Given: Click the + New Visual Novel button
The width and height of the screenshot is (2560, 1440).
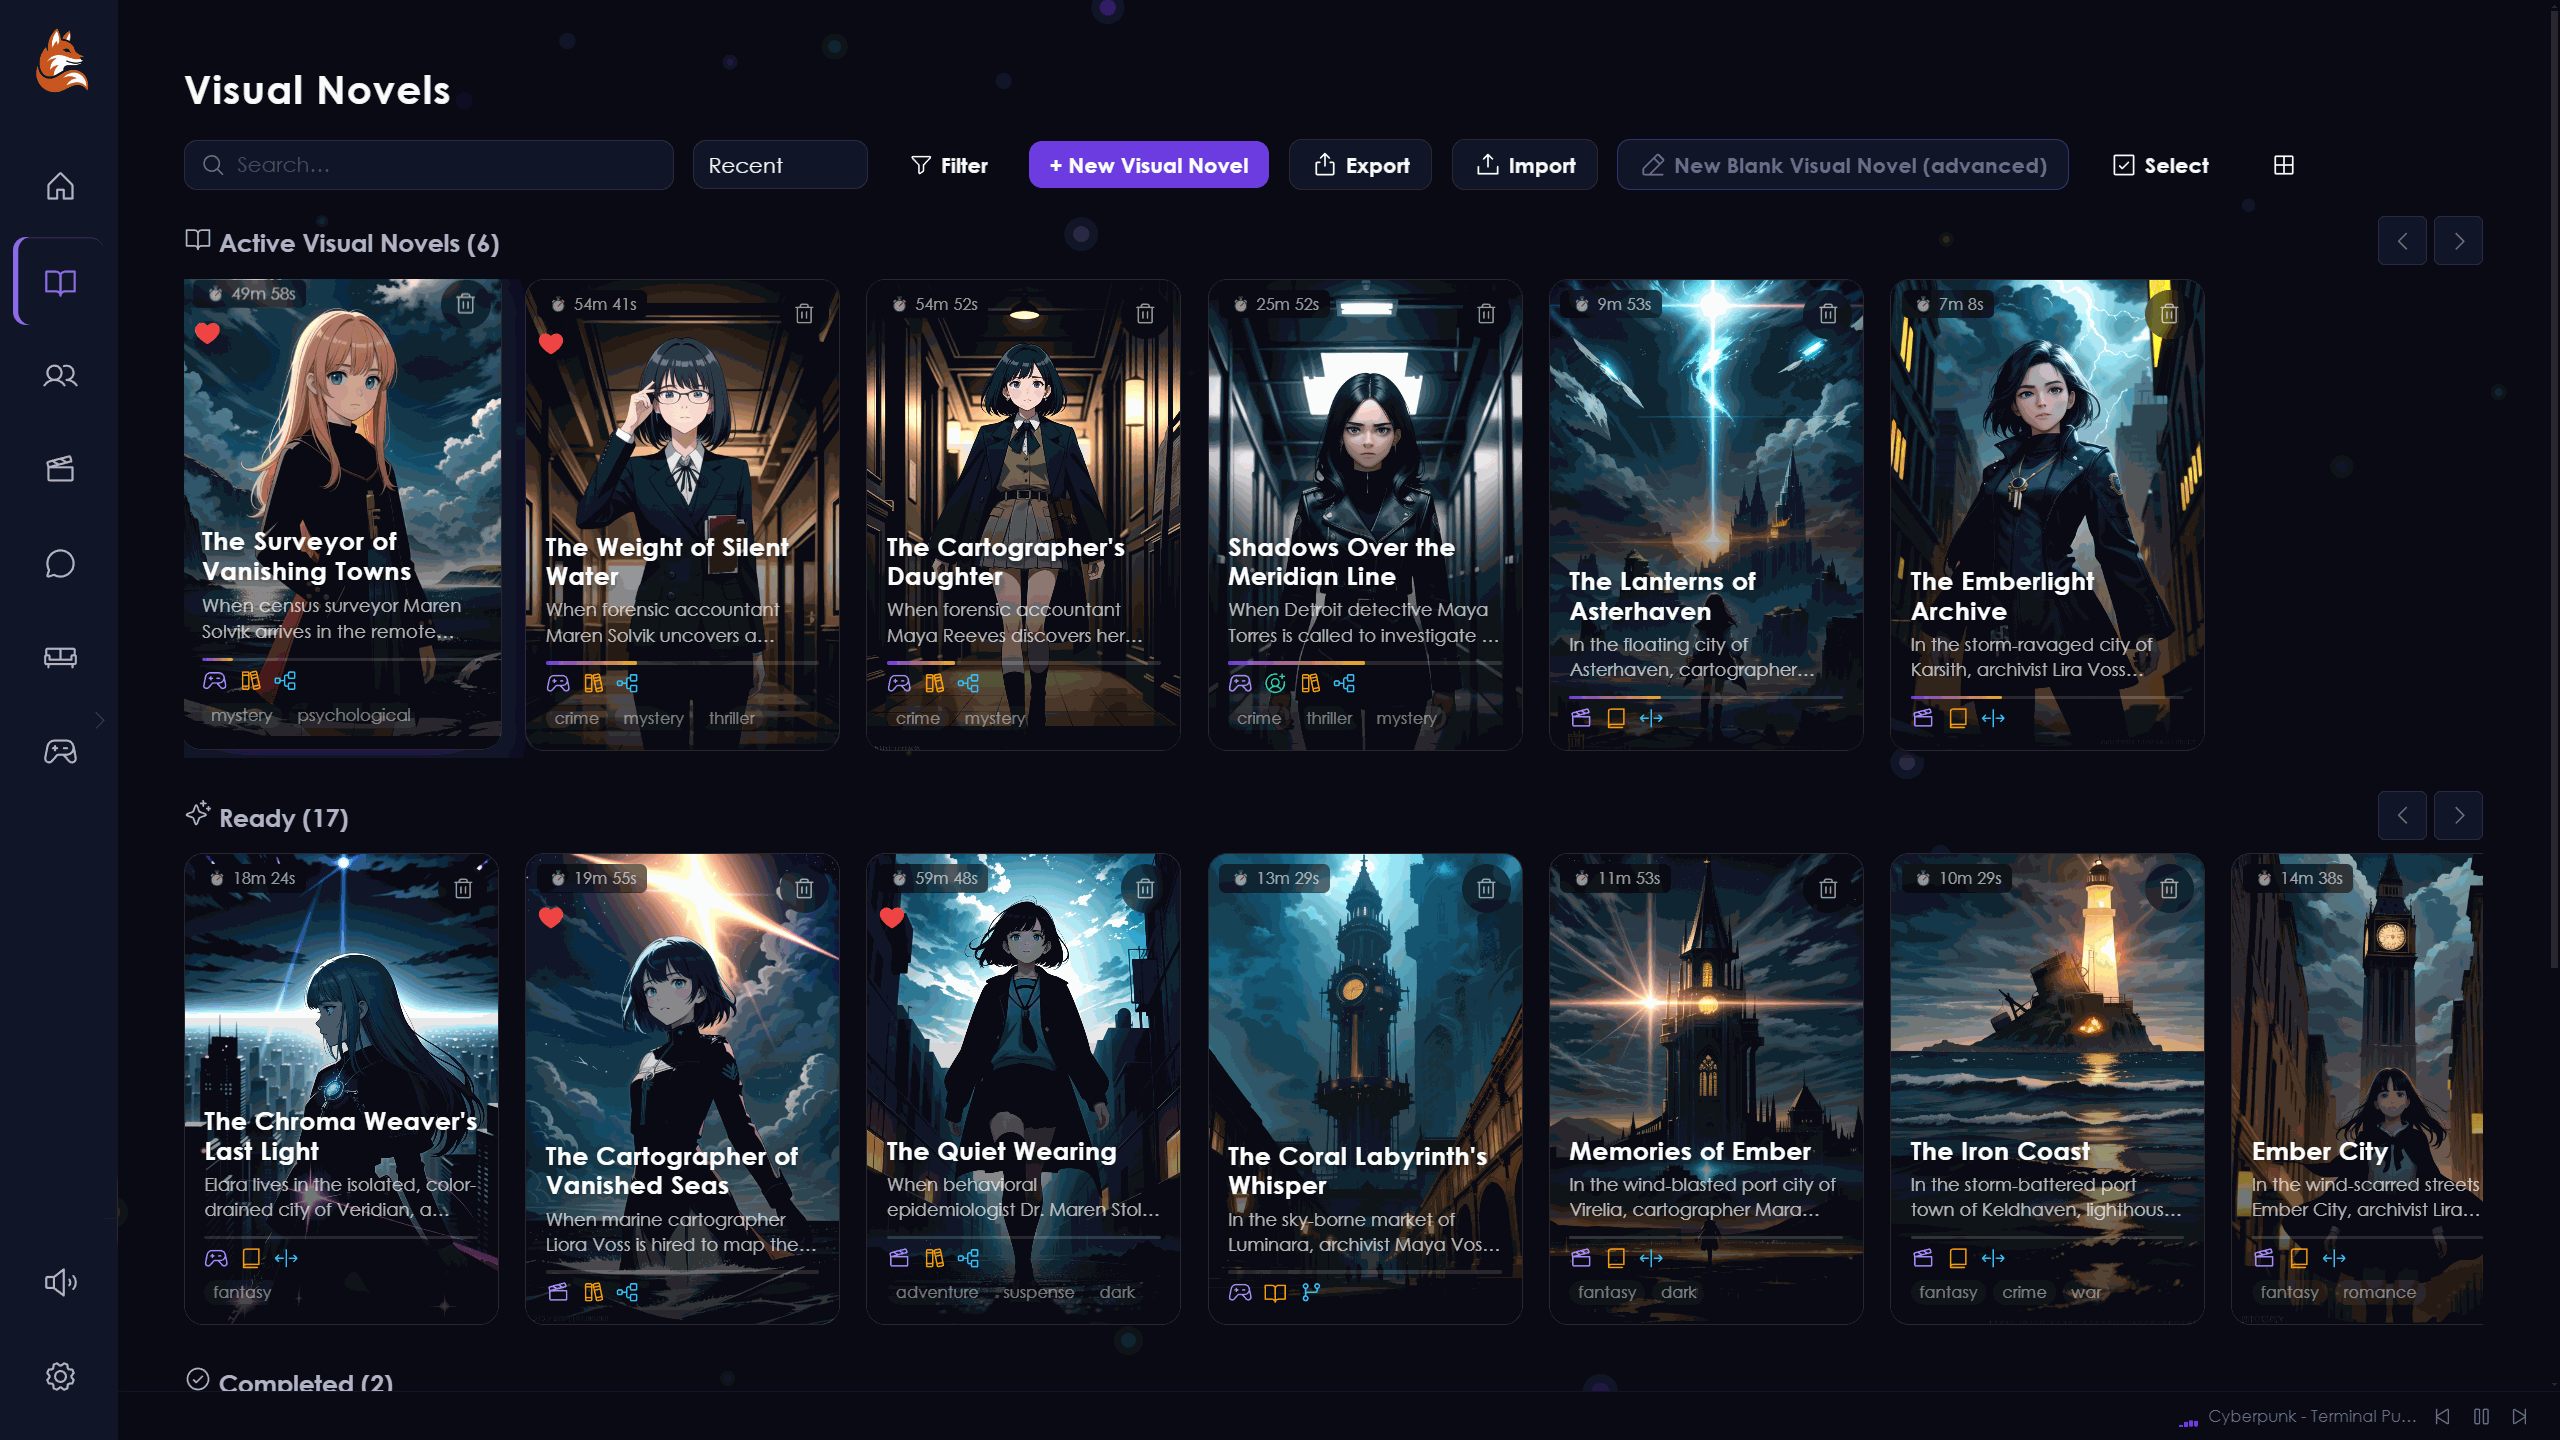Looking at the screenshot, I should point(1147,165).
